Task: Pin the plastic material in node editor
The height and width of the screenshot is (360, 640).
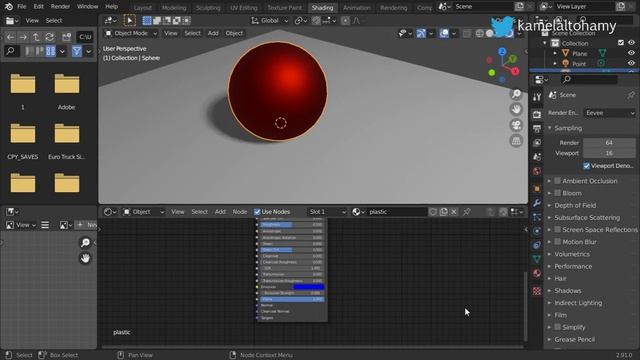Action: point(467,211)
